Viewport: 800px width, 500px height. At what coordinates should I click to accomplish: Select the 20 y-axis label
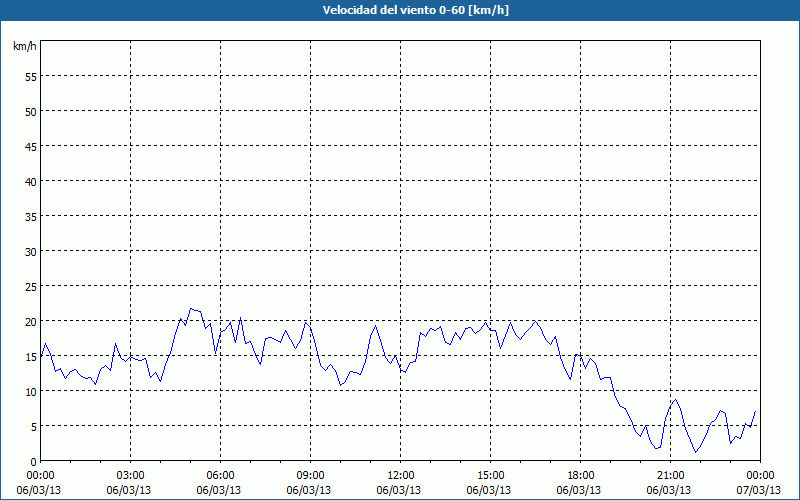(x=31, y=321)
